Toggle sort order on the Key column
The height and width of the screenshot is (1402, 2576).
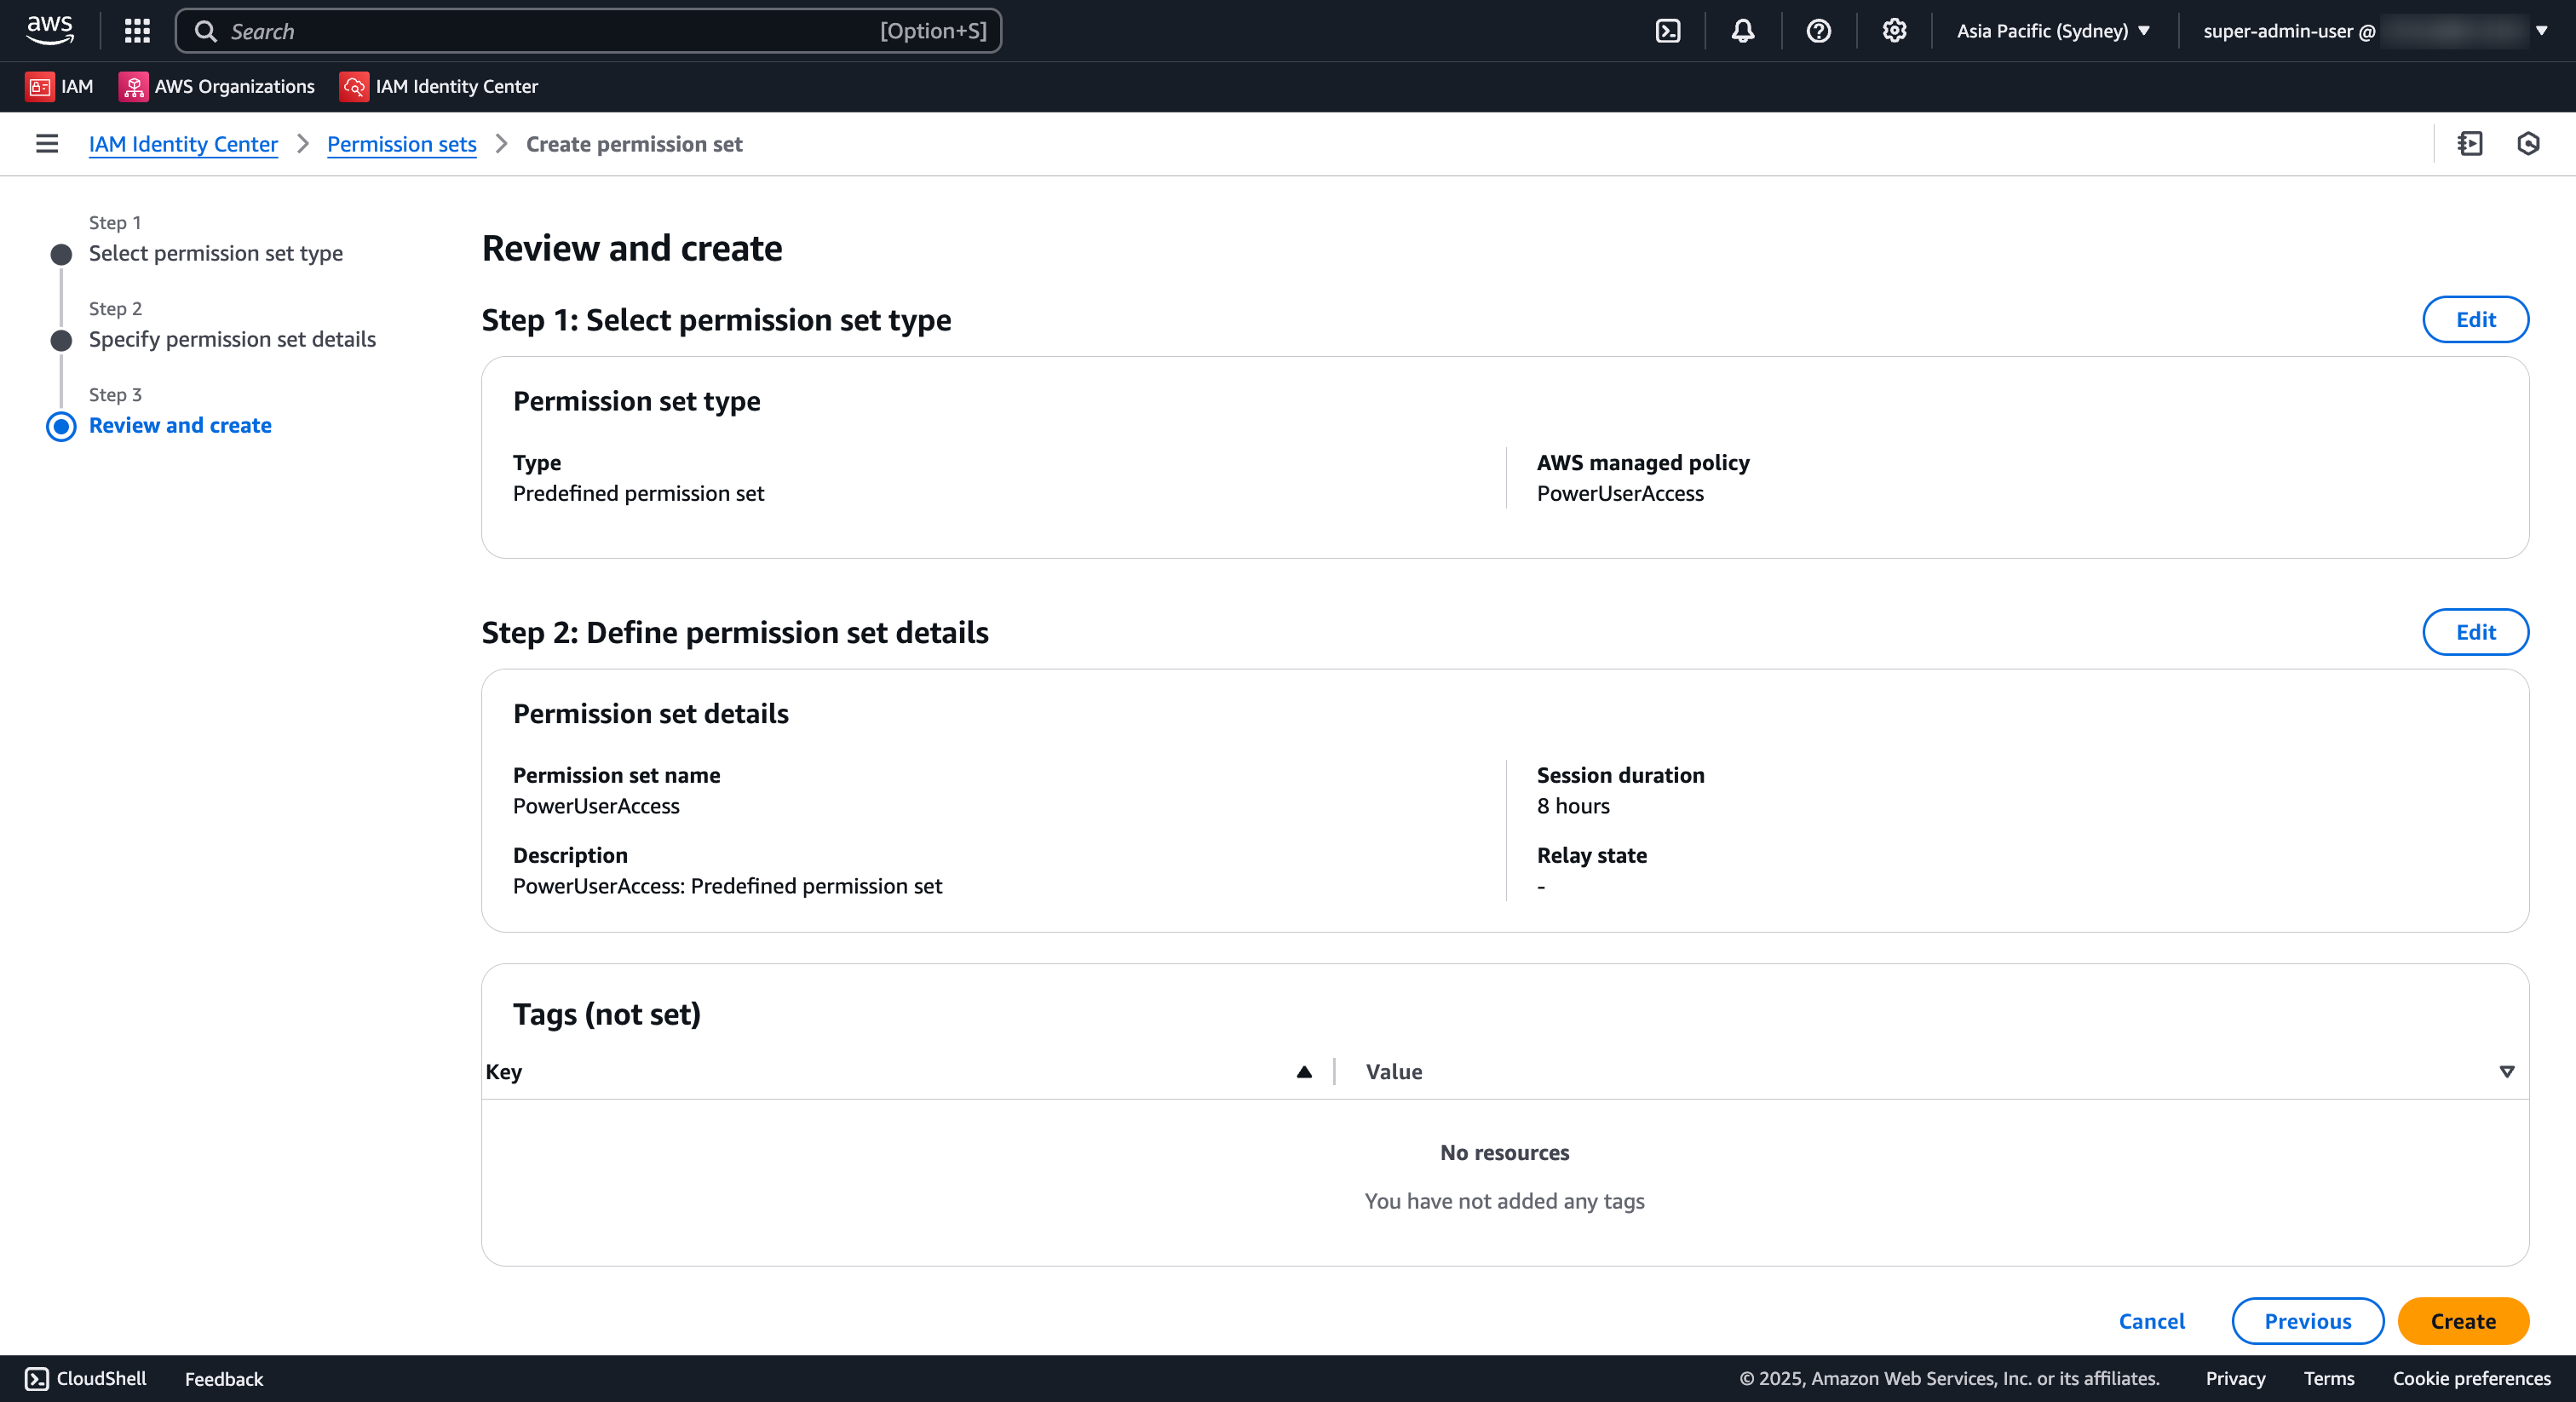pos(1304,1072)
